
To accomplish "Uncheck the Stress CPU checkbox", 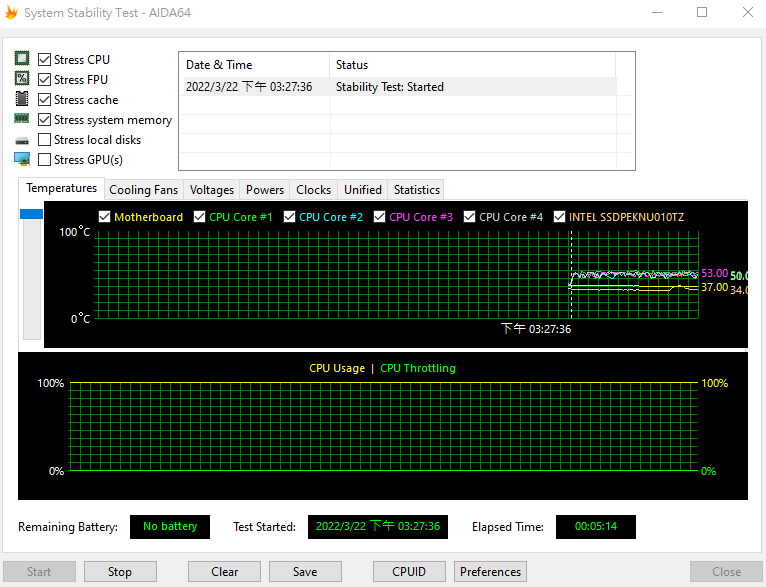I will tap(44, 60).
